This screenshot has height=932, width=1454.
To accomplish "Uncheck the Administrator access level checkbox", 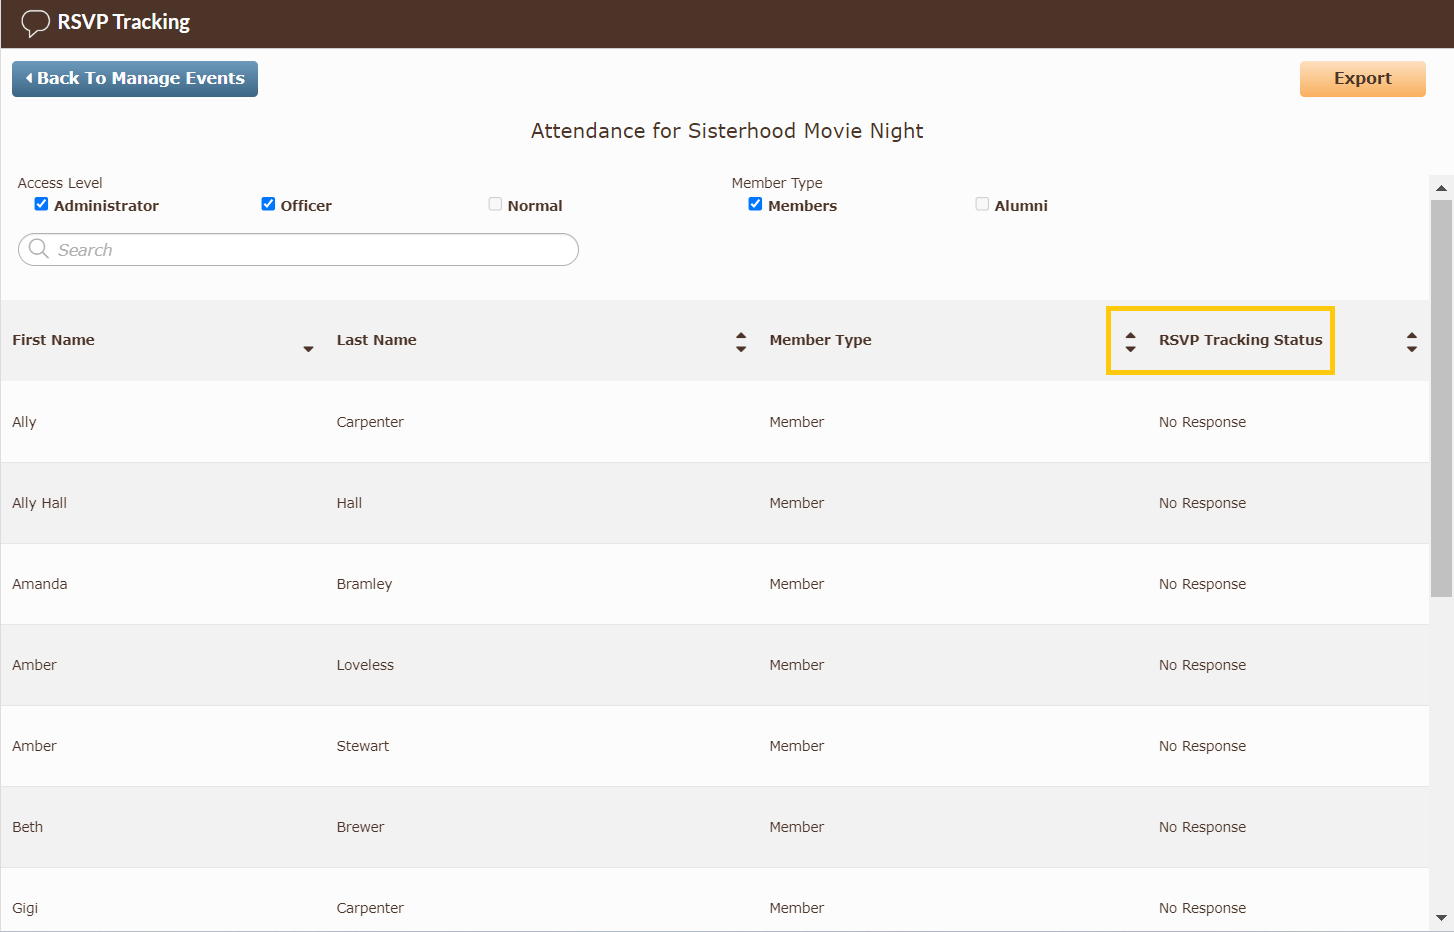I will click(x=41, y=204).
